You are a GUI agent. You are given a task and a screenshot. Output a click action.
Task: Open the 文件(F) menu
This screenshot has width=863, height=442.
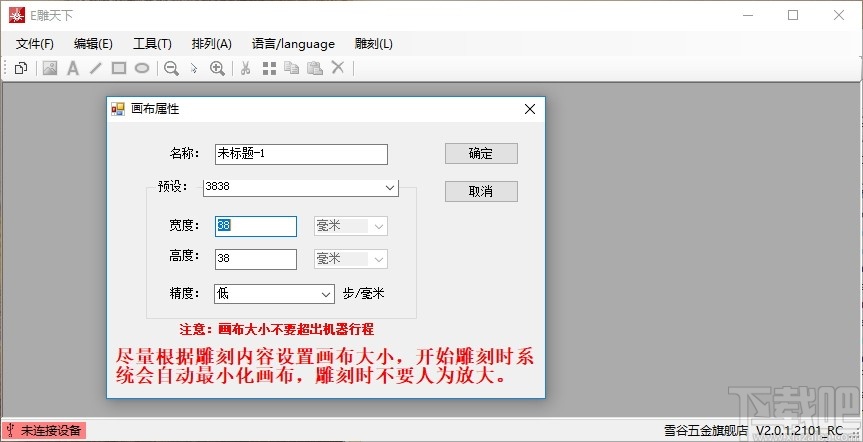point(35,44)
